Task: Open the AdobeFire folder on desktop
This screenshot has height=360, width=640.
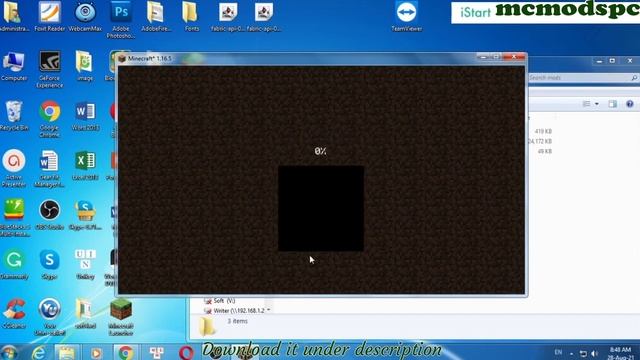Action: click(x=156, y=16)
